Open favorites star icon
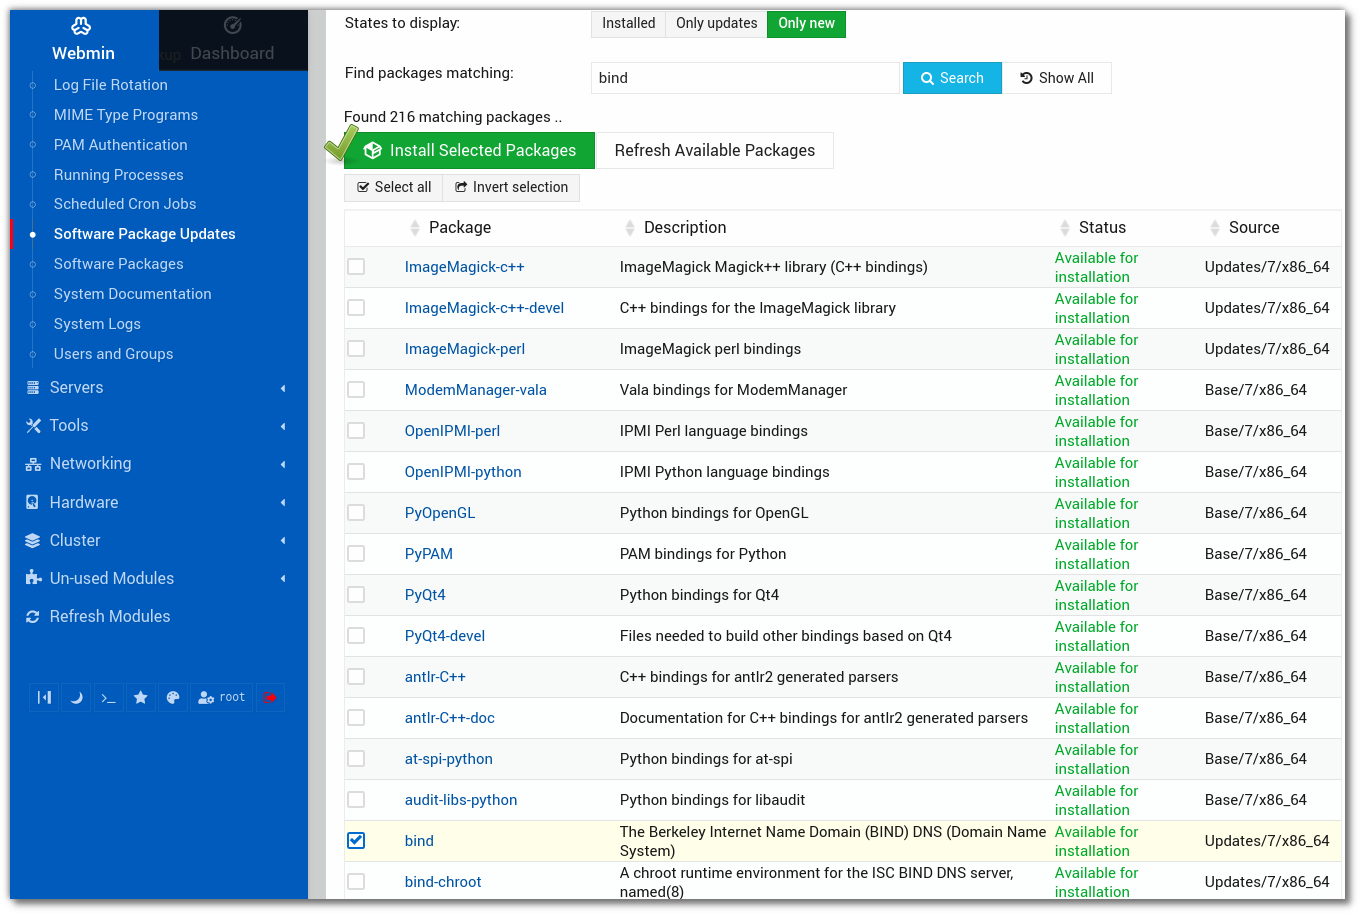Viewport: 1361px width, 915px height. (x=141, y=698)
